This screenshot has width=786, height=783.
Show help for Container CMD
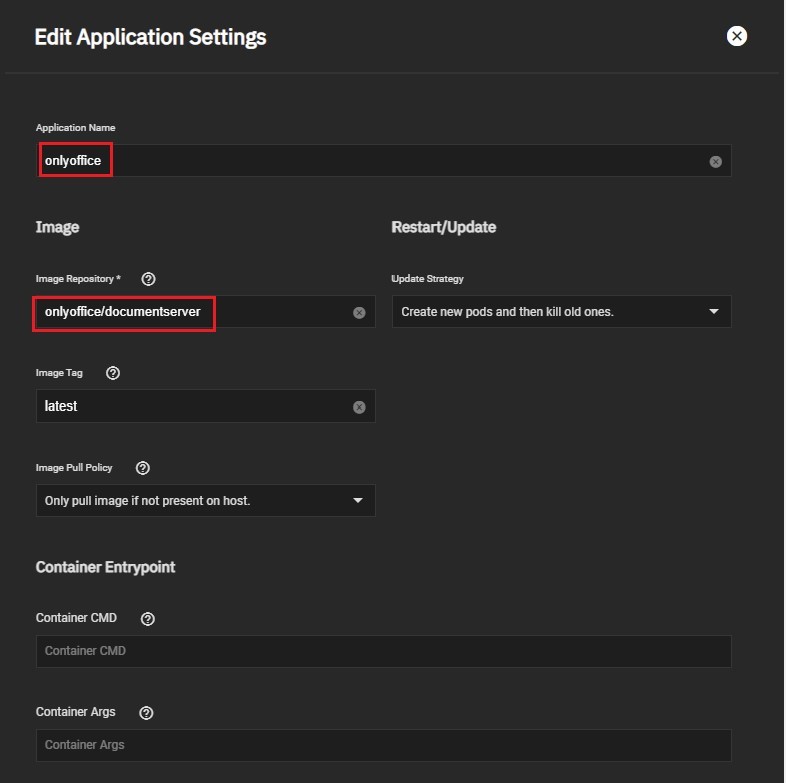pos(148,619)
